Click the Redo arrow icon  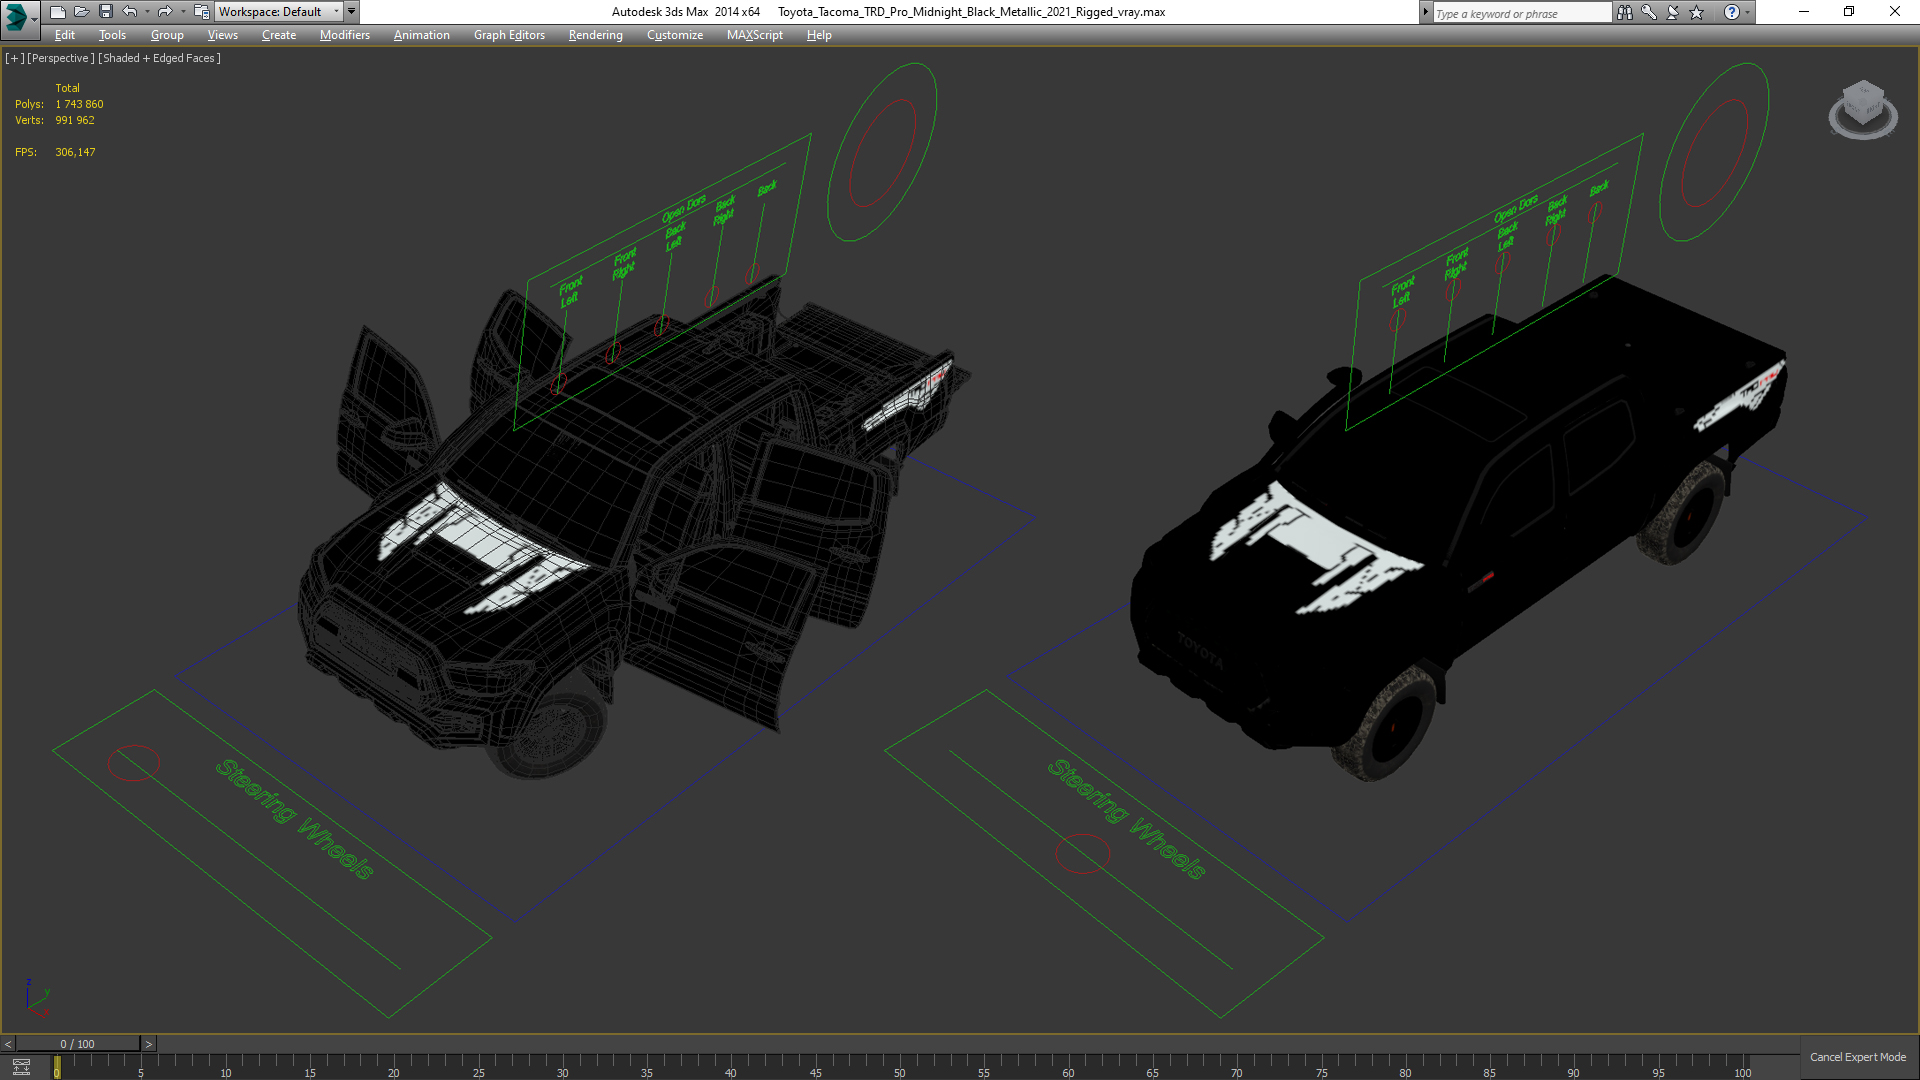[x=165, y=12]
